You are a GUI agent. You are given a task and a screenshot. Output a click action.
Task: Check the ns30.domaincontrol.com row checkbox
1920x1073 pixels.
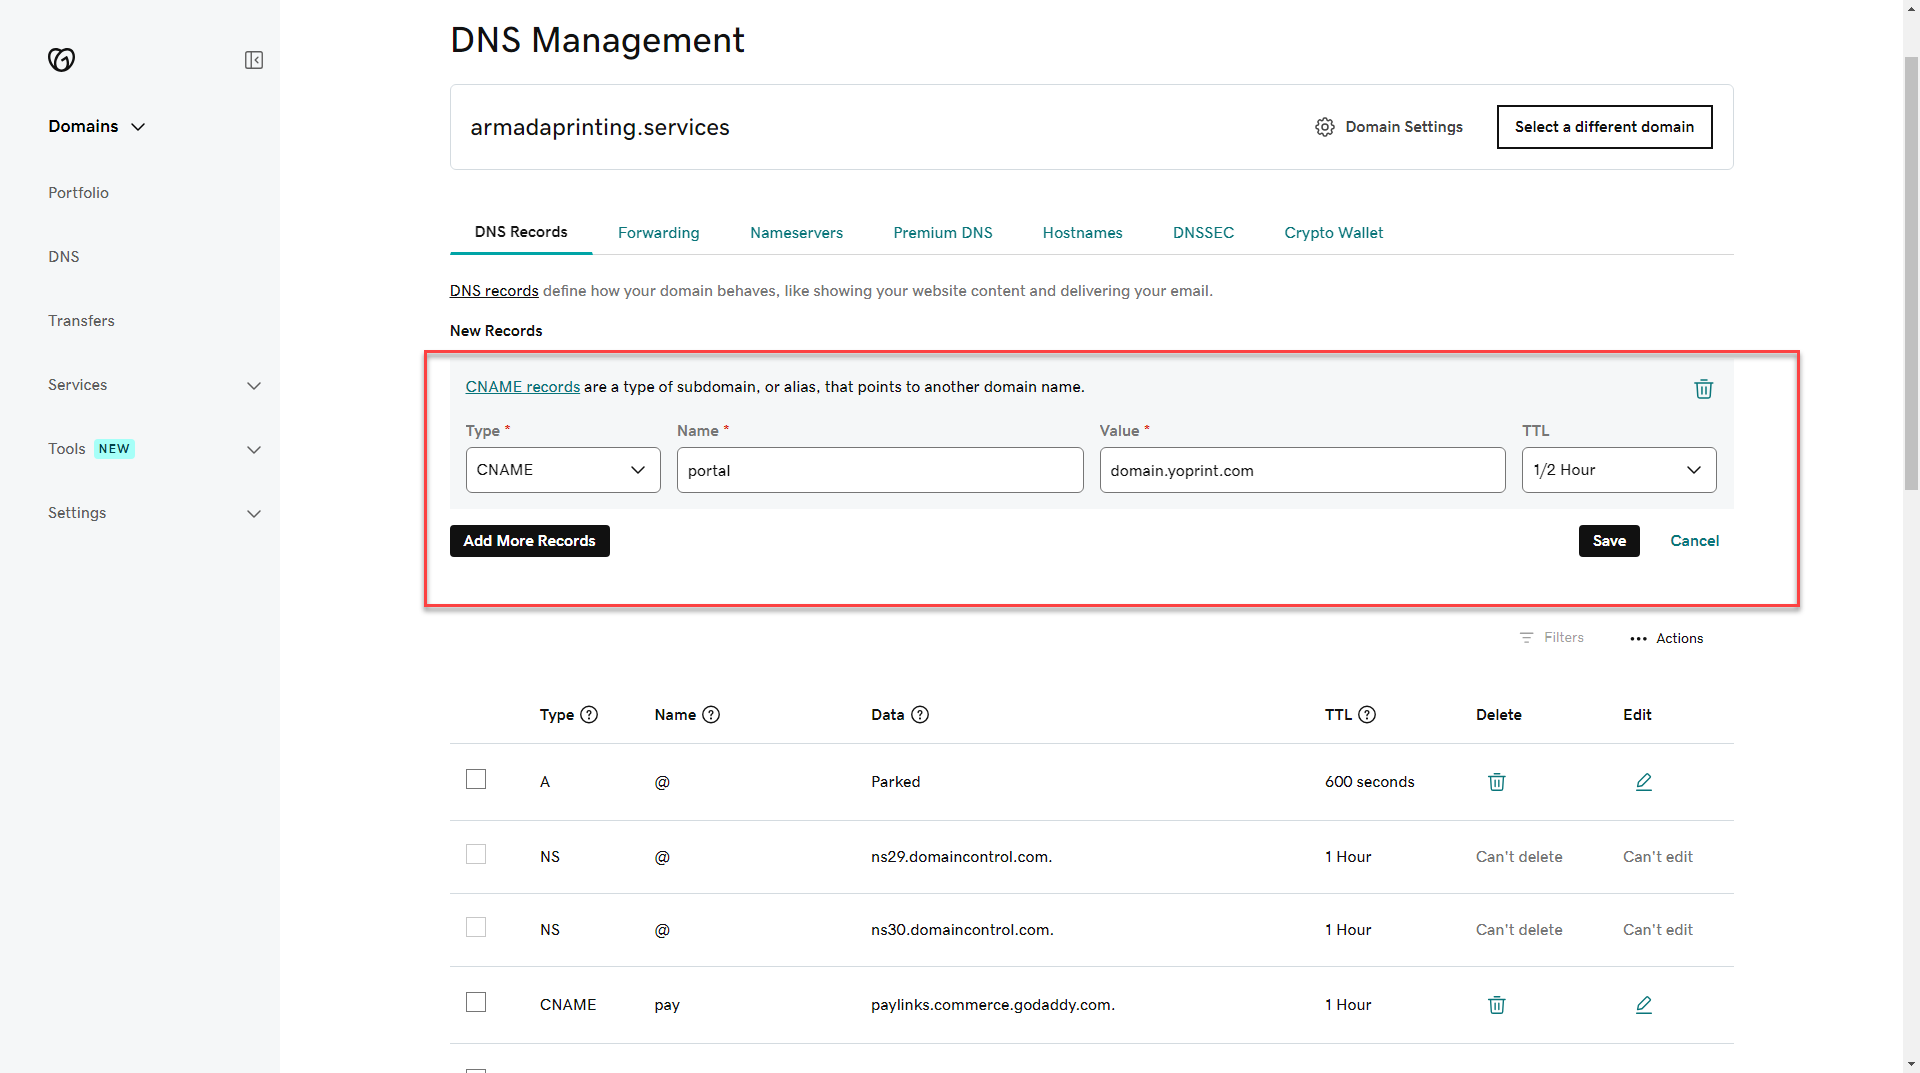[476, 927]
